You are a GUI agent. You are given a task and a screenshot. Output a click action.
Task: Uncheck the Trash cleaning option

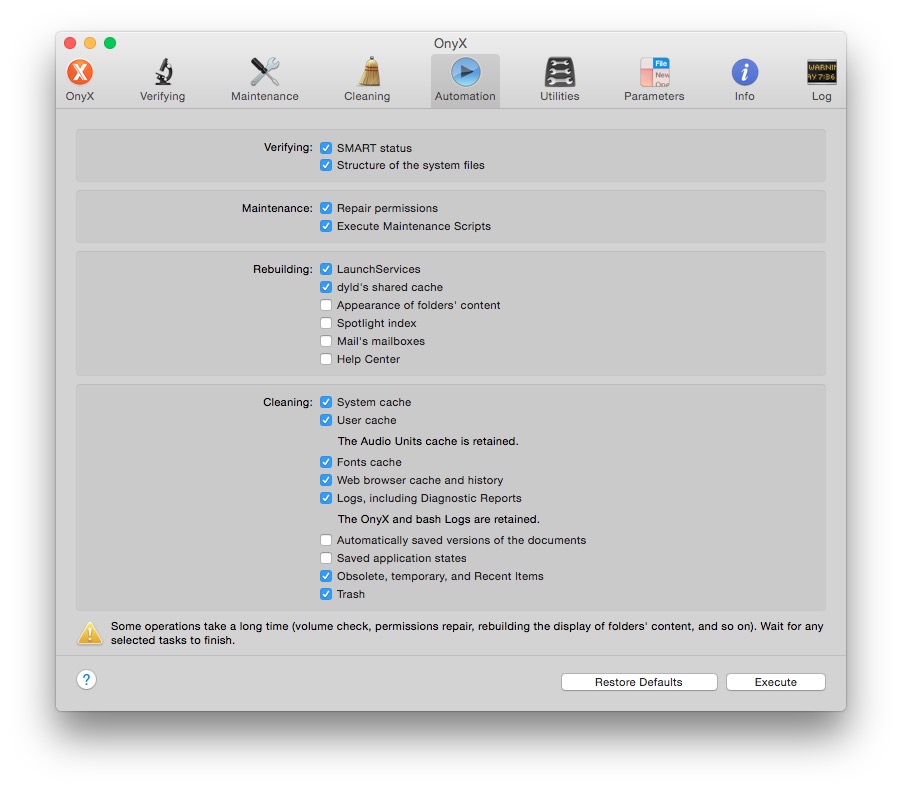tap(325, 594)
